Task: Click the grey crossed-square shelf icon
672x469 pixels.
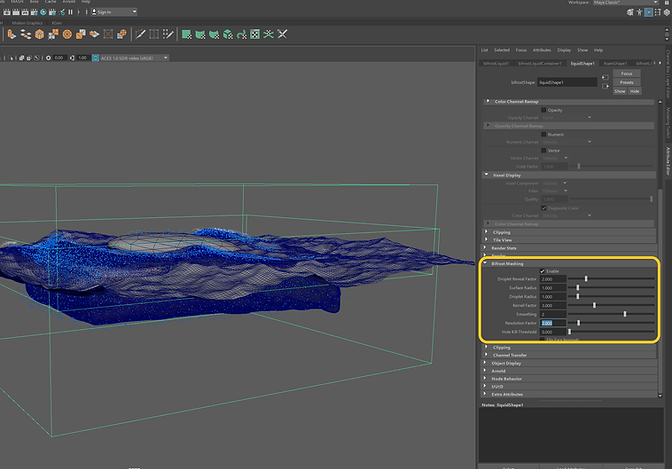Action: pos(108,34)
